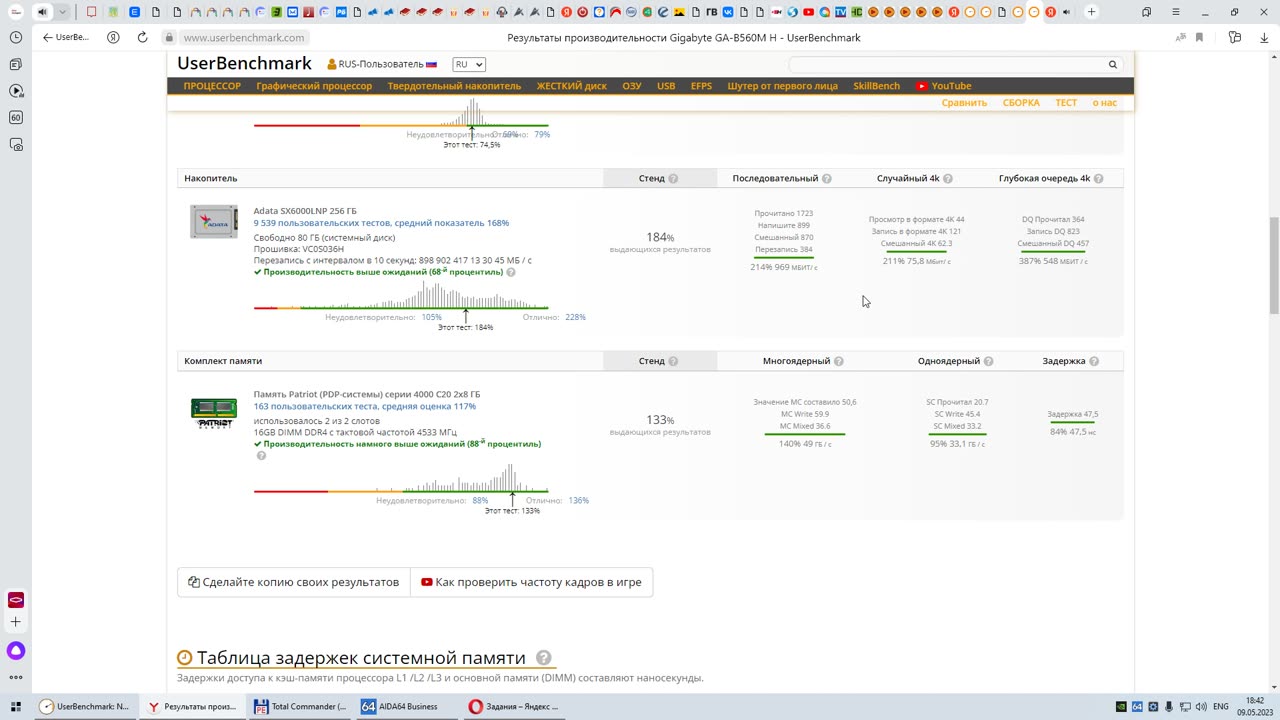Viewport: 1280px width, 720px height.
Task: Open 163 пользовательских теста link
Action: click(x=364, y=406)
